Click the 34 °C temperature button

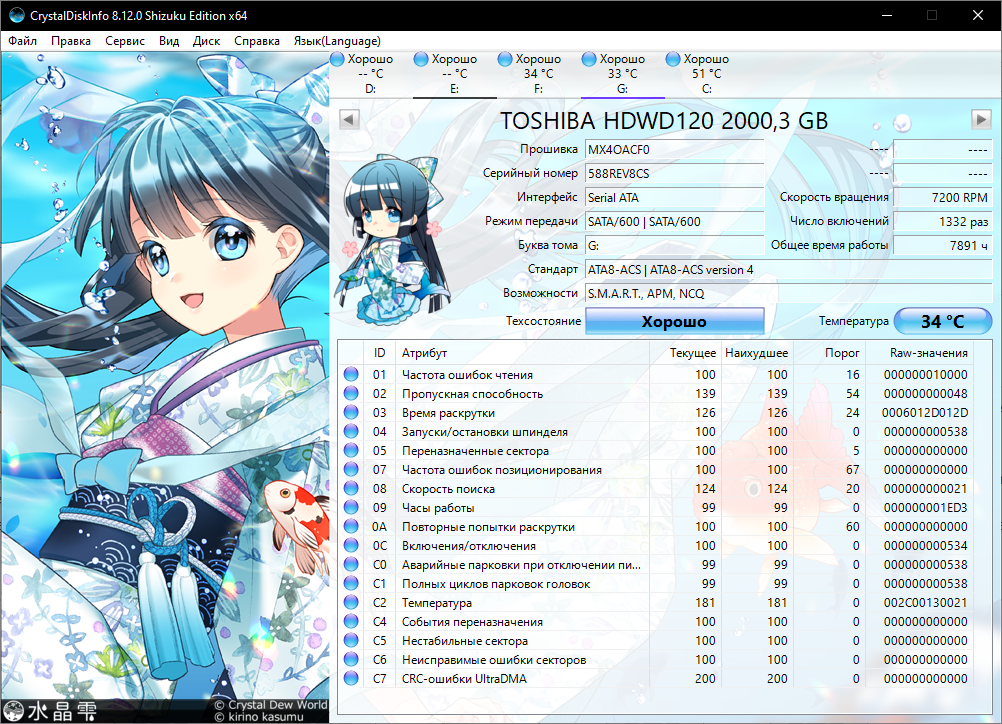pyautogui.click(x=943, y=321)
